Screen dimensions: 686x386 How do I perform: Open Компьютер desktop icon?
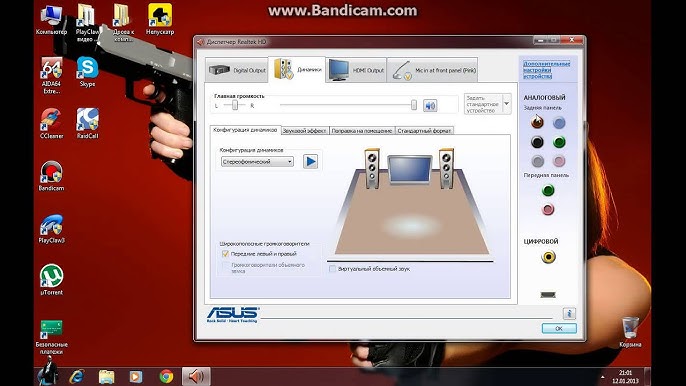51,20
